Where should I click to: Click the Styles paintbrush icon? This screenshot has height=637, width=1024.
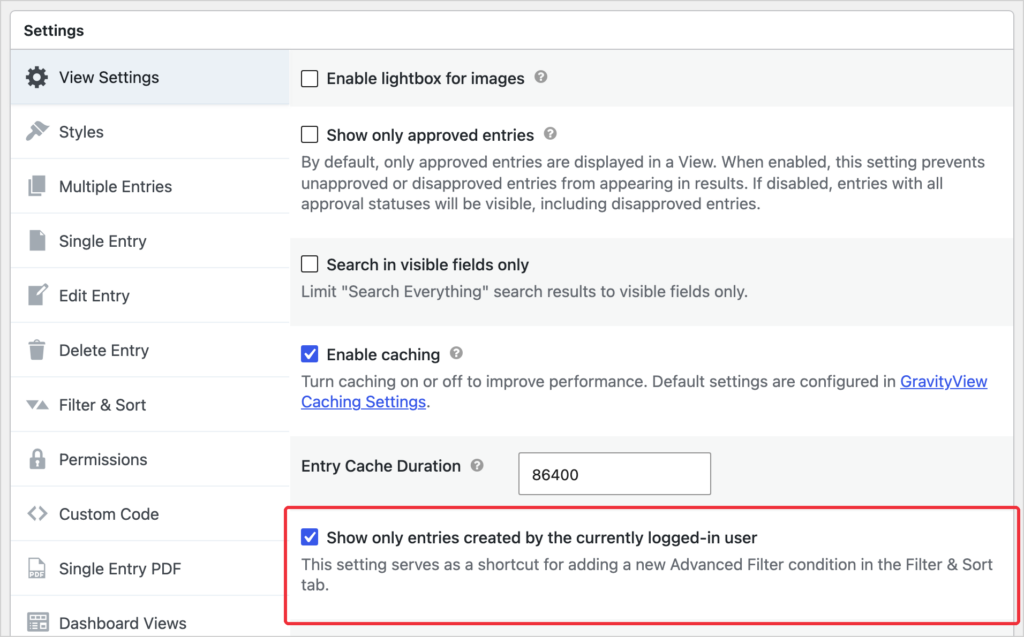(x=37, y=131)
